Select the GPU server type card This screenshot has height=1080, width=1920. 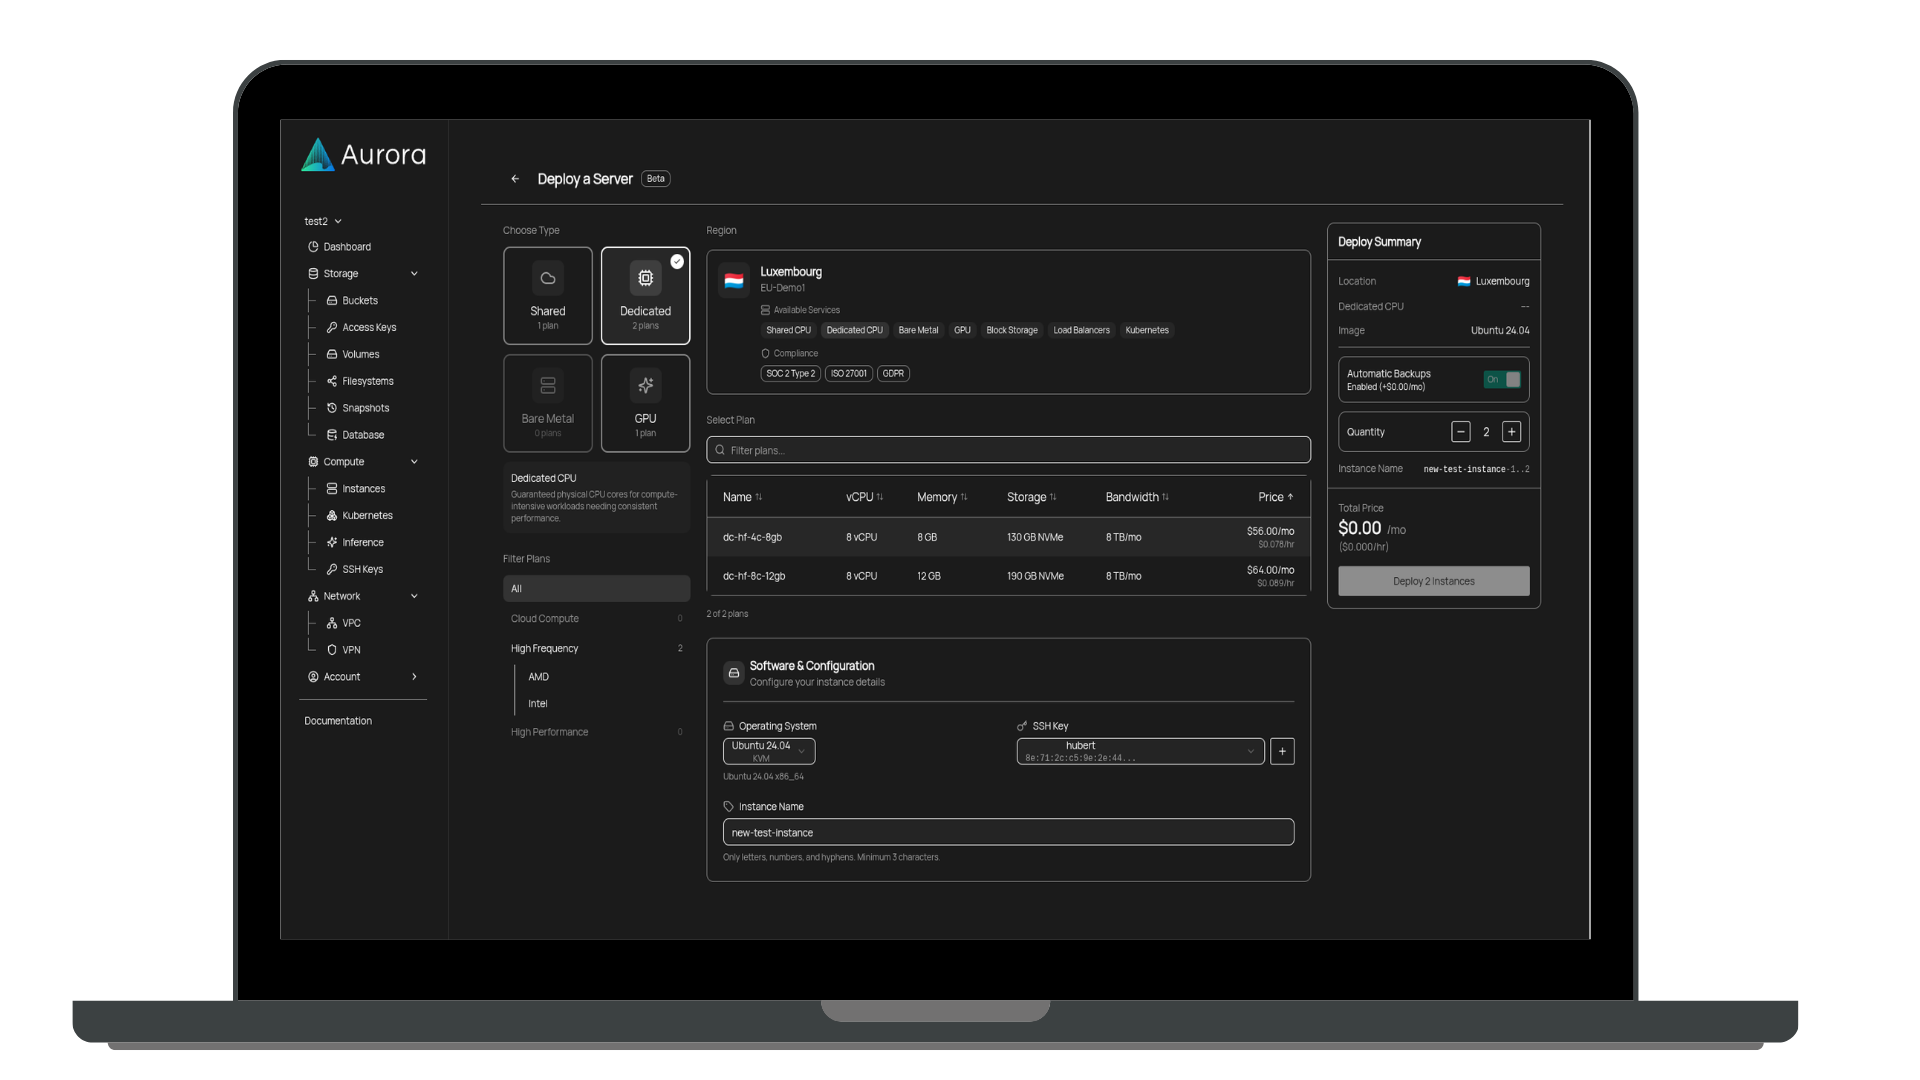click(645, 403)
